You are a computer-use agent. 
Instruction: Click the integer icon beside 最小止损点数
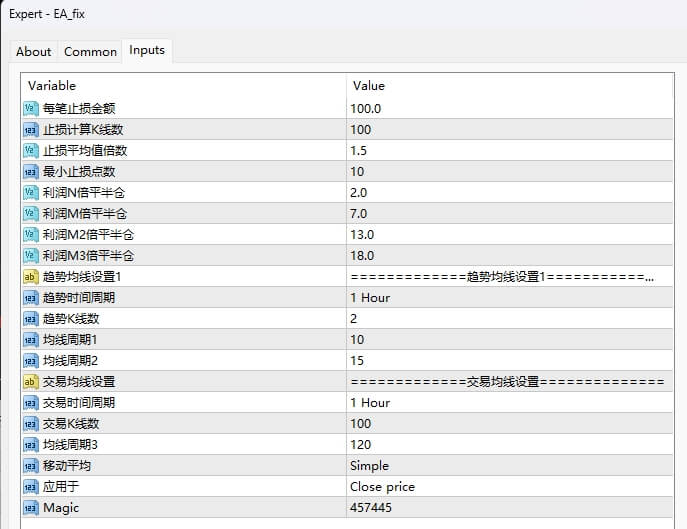31,172
